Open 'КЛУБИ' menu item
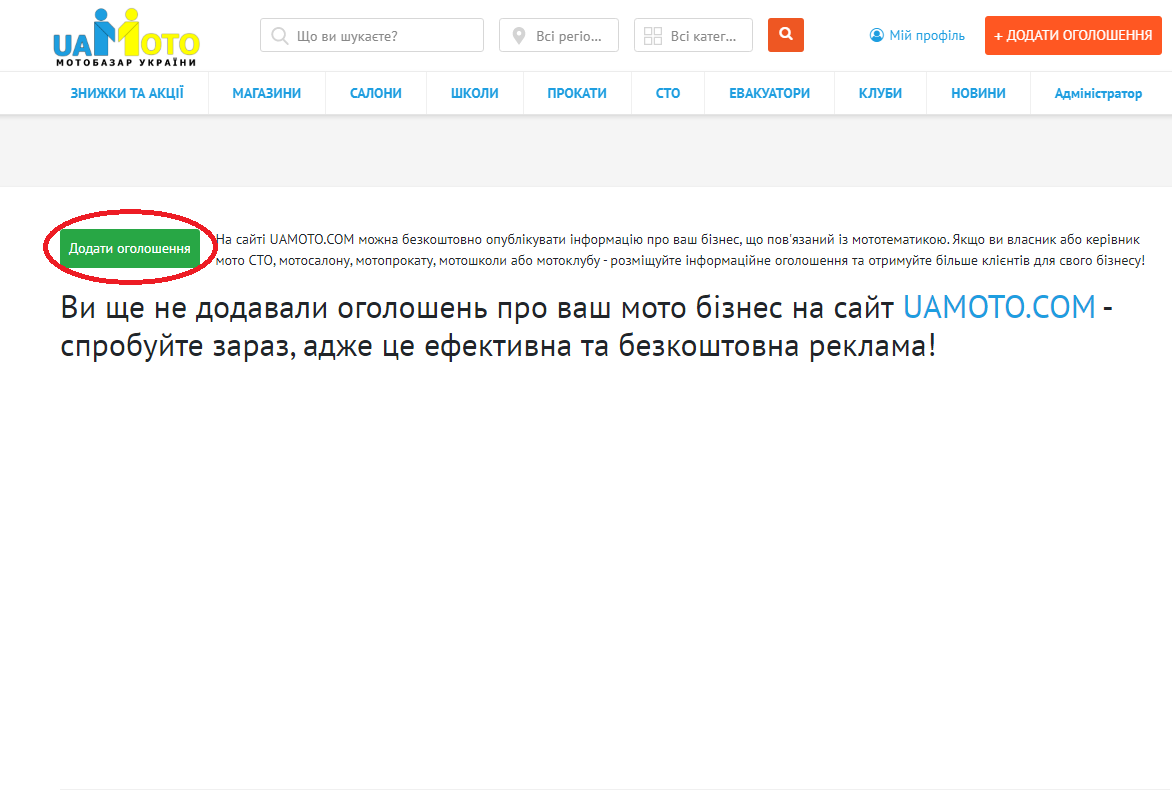Image resolution: width=1172 pixels, height=801 pixels. [880, 93]
